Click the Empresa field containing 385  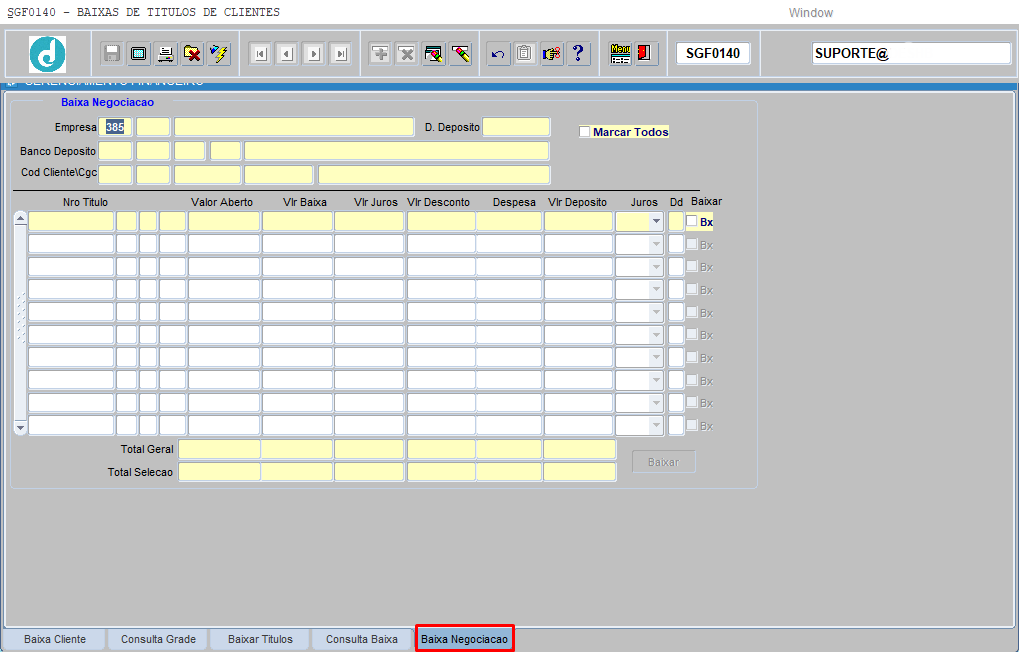(115, 127)
